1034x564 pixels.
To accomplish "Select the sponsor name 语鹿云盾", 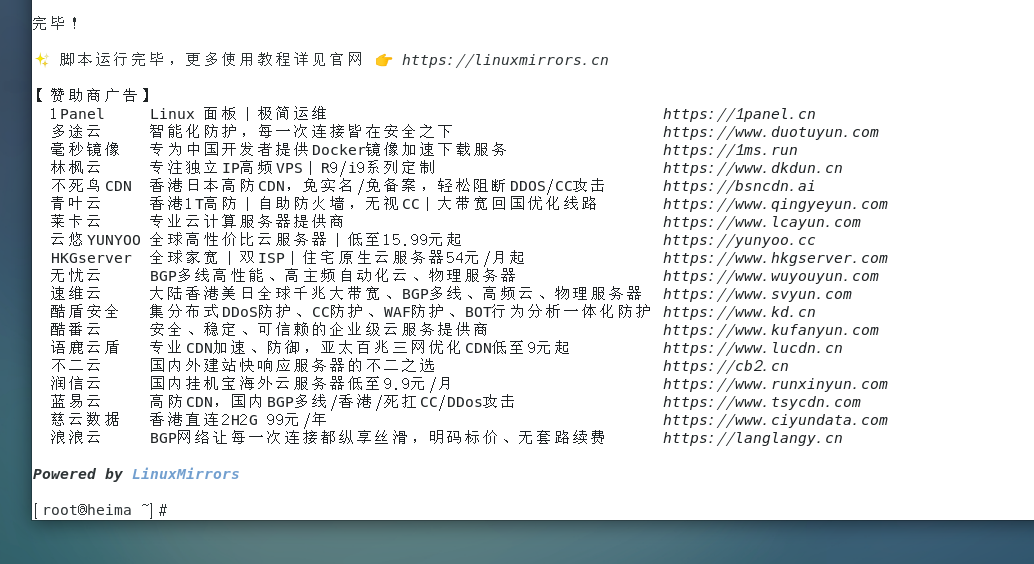I will pyautogui.click(x=85, y=348).
